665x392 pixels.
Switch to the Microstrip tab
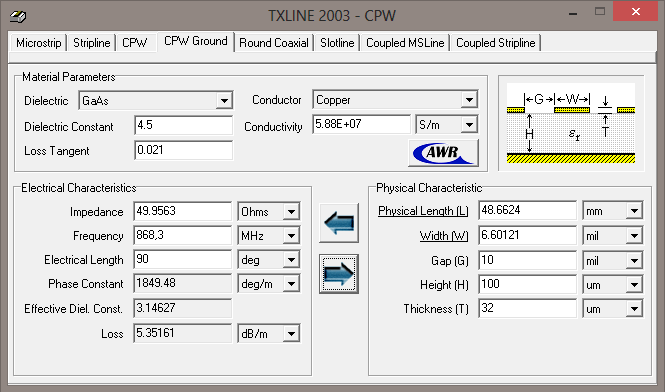click(39, 43)
